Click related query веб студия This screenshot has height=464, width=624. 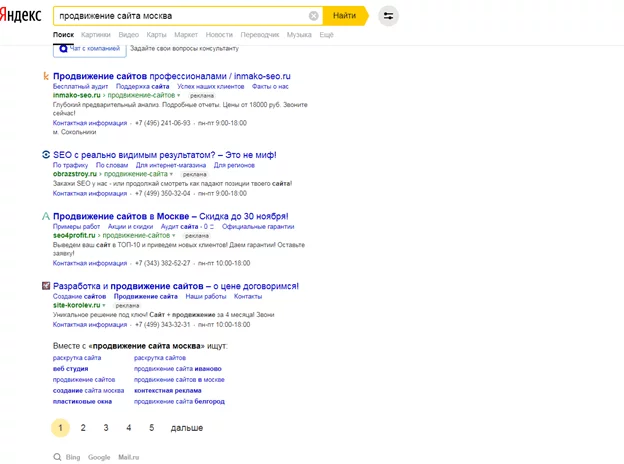70,368
